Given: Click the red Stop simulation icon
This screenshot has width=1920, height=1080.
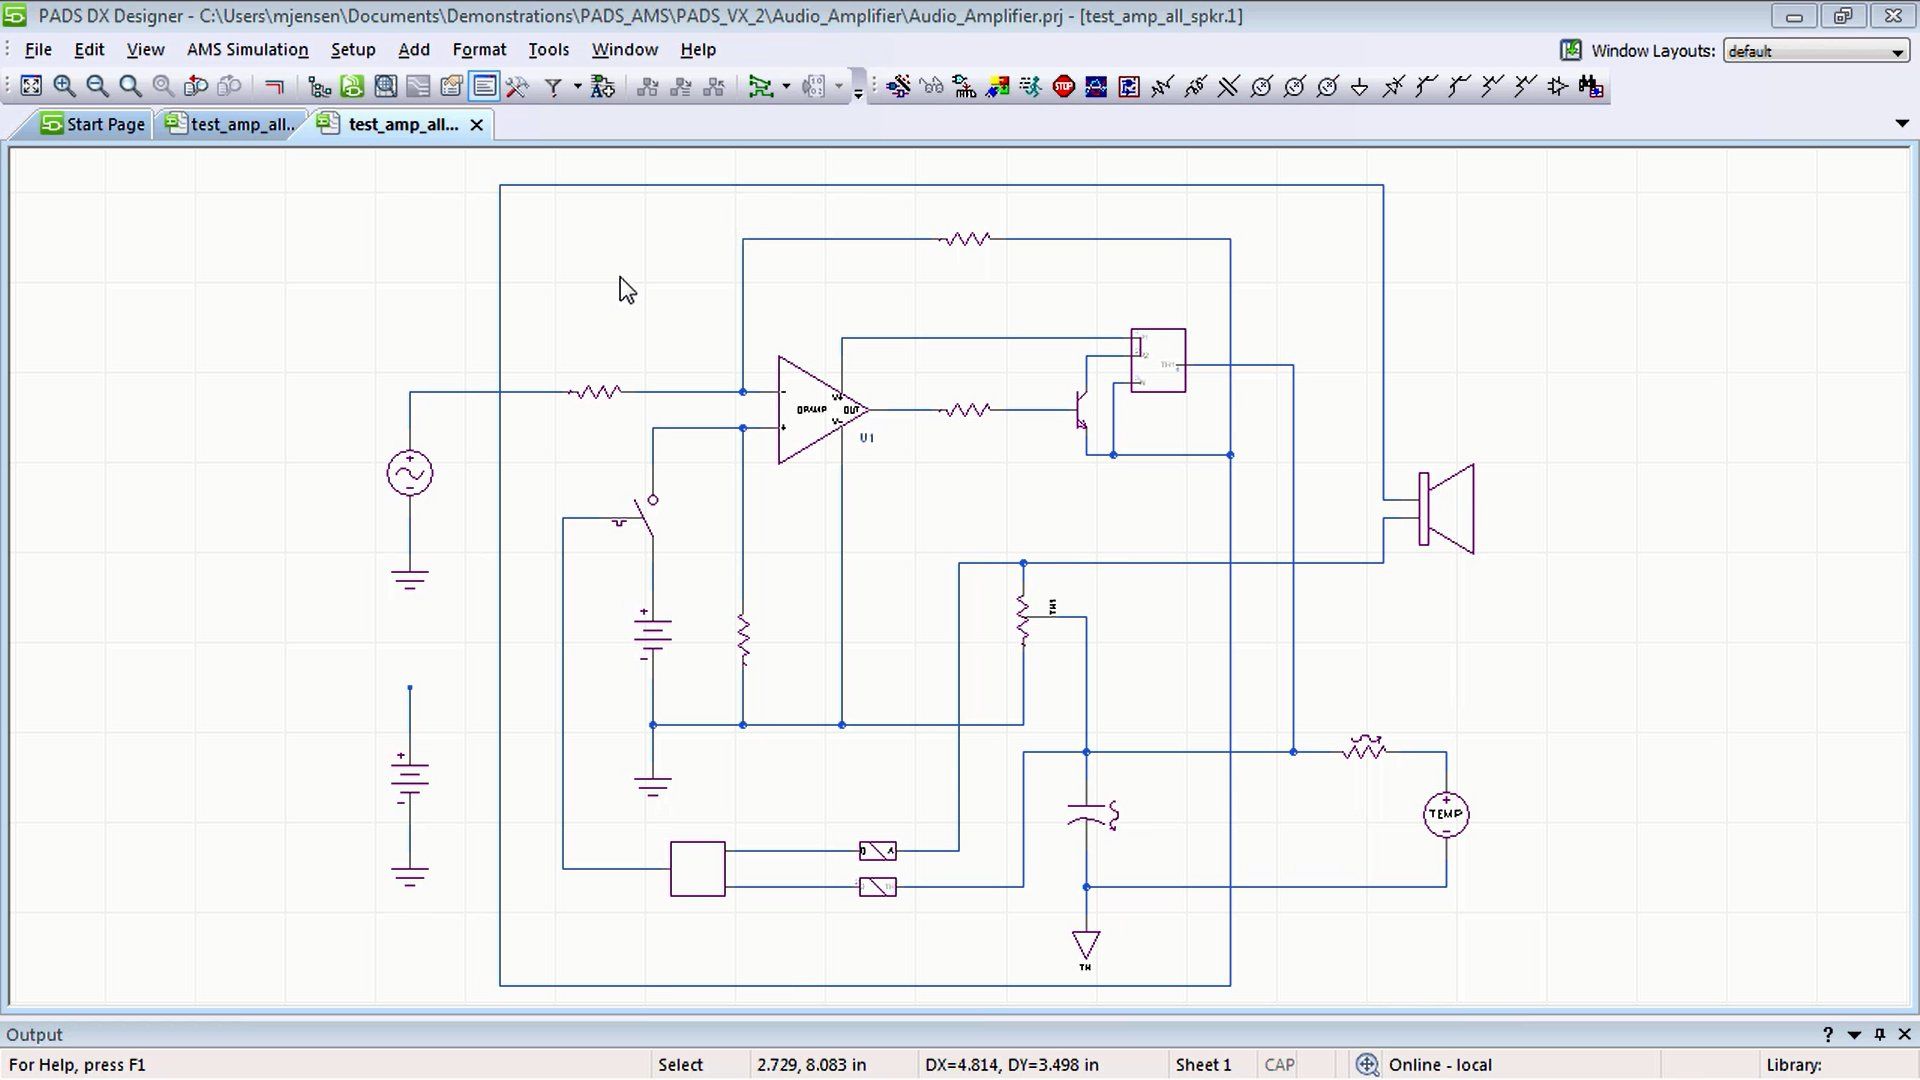Looking at the screenshot, I should click(x=1063, y=87).
